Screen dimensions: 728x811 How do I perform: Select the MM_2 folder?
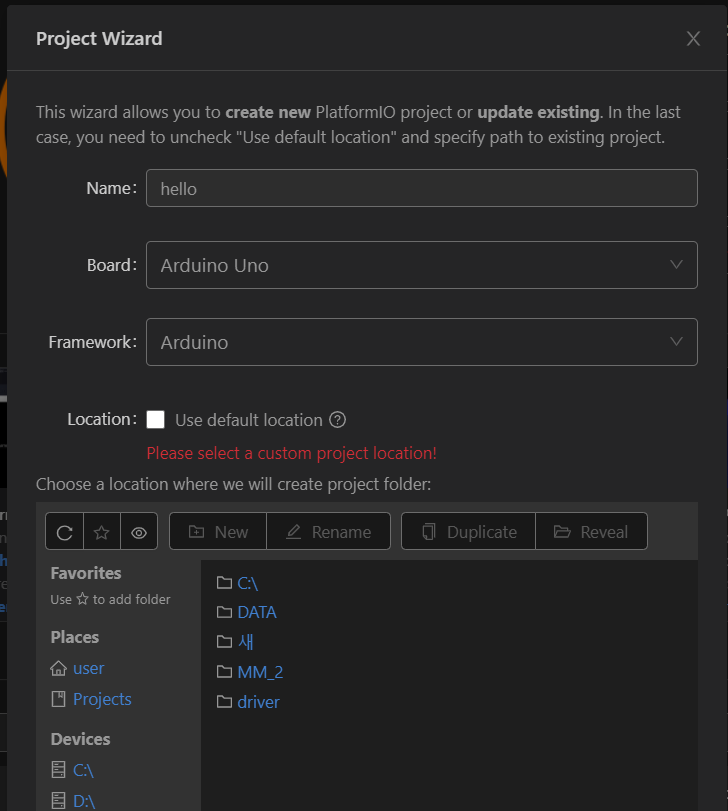pyautogui.click(x=260, y=672)
